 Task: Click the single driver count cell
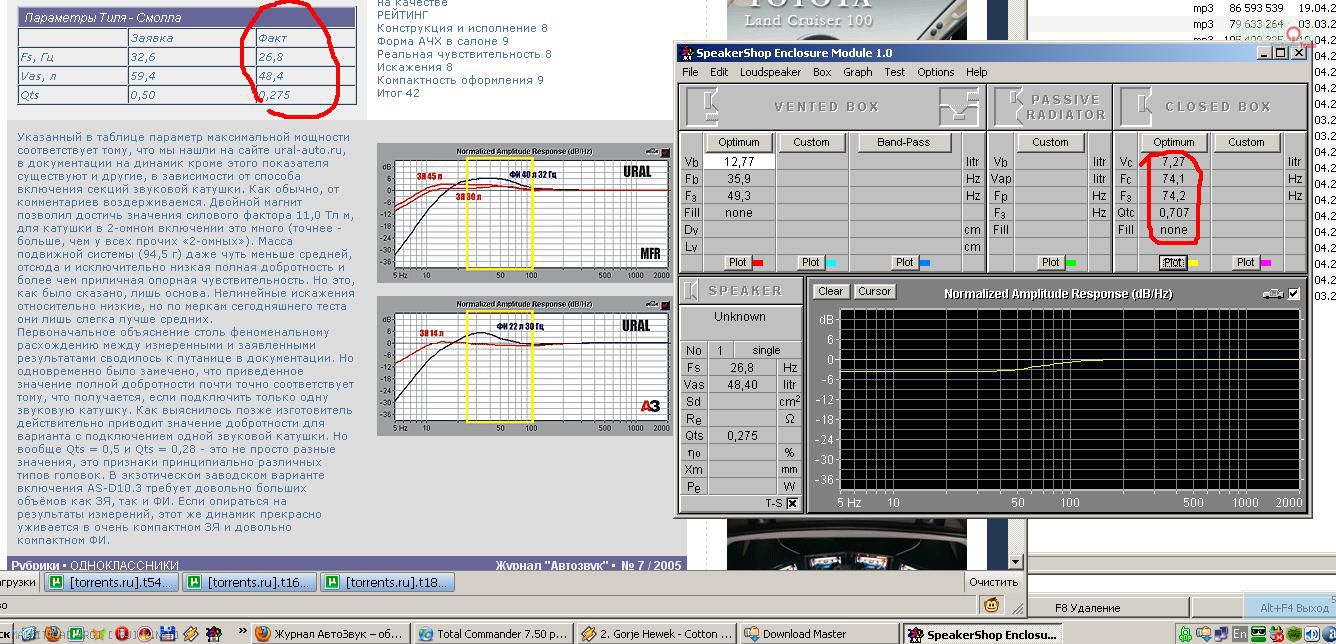tap(766, 350)
